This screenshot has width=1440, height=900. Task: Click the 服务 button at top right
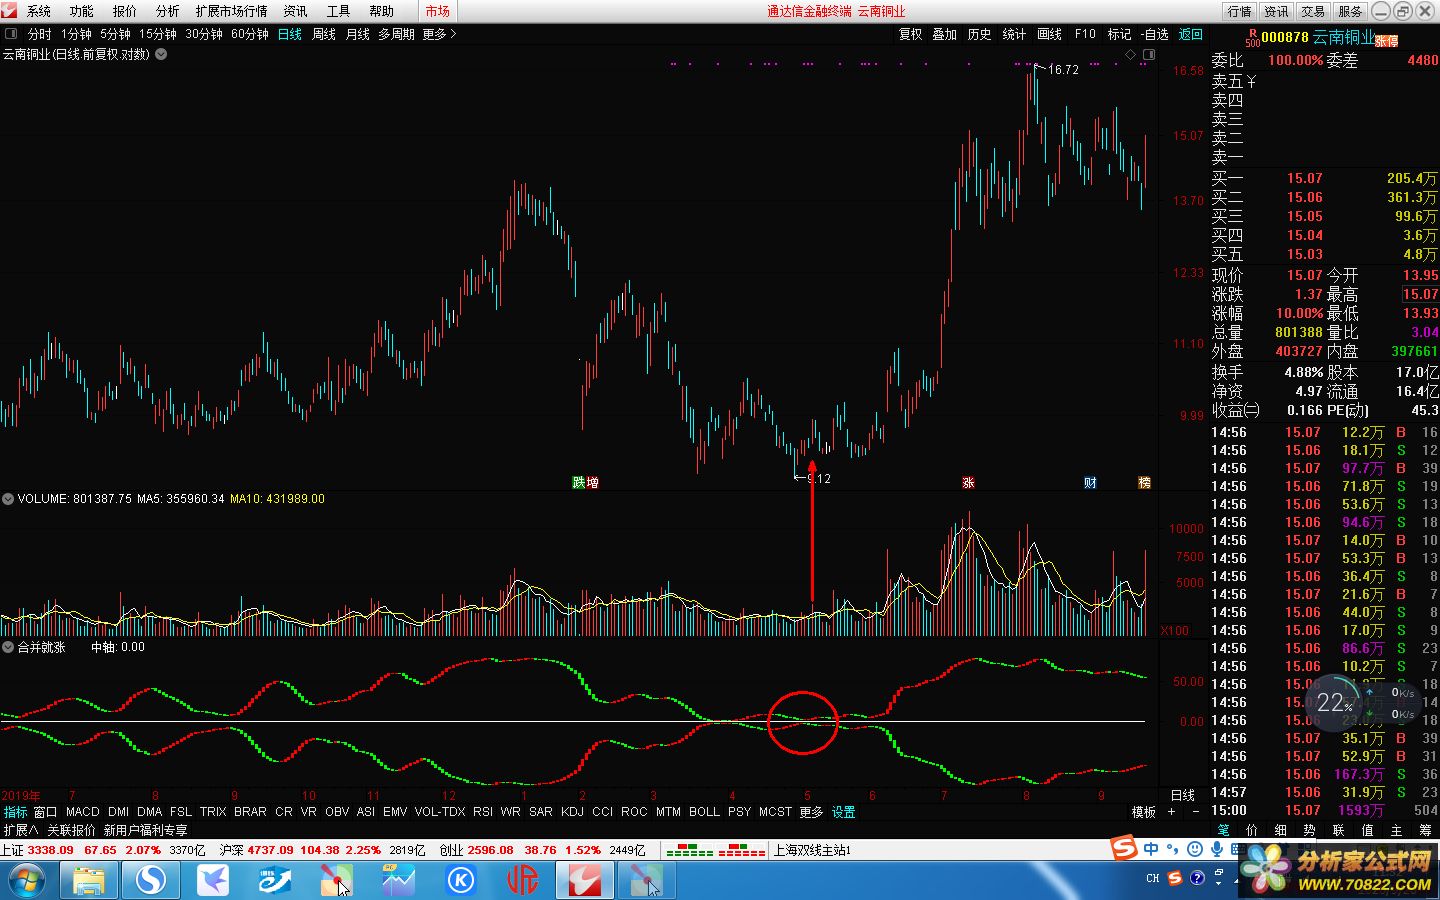point(1350,11)
